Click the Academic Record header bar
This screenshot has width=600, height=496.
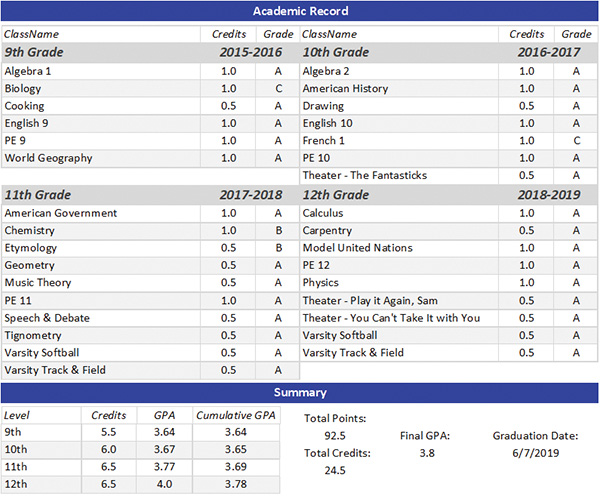[300, 11]
